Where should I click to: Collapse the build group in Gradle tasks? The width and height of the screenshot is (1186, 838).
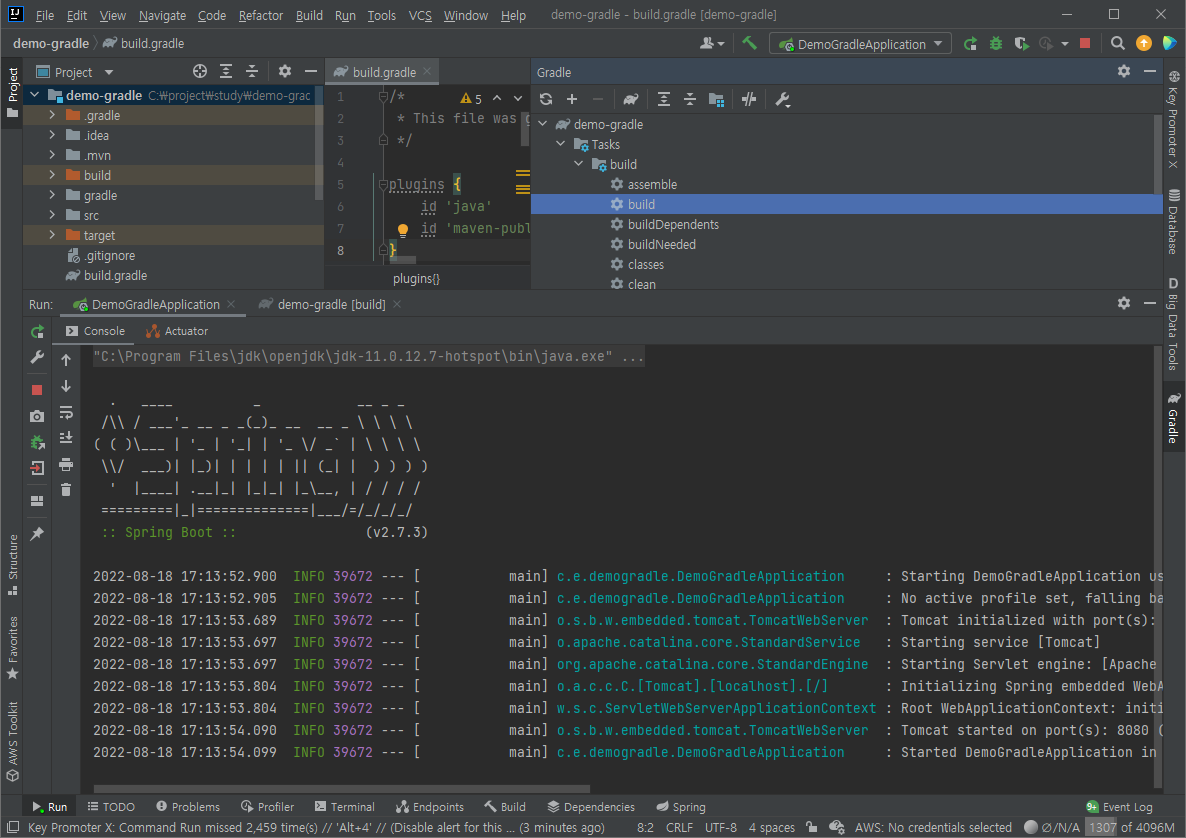(x=579, y=164)
